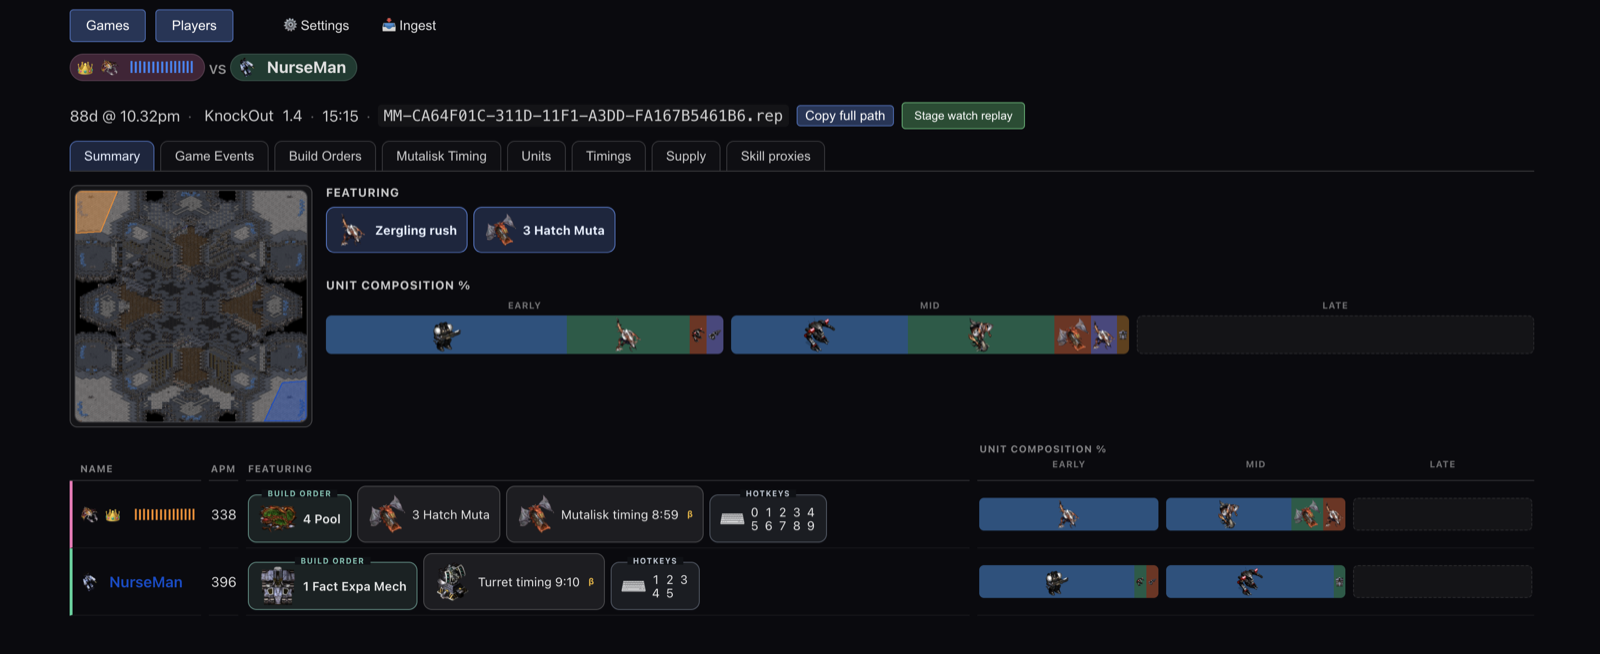Open the Games page
1600x654 pixels.
pyautogui.click(x=107, y=26)
